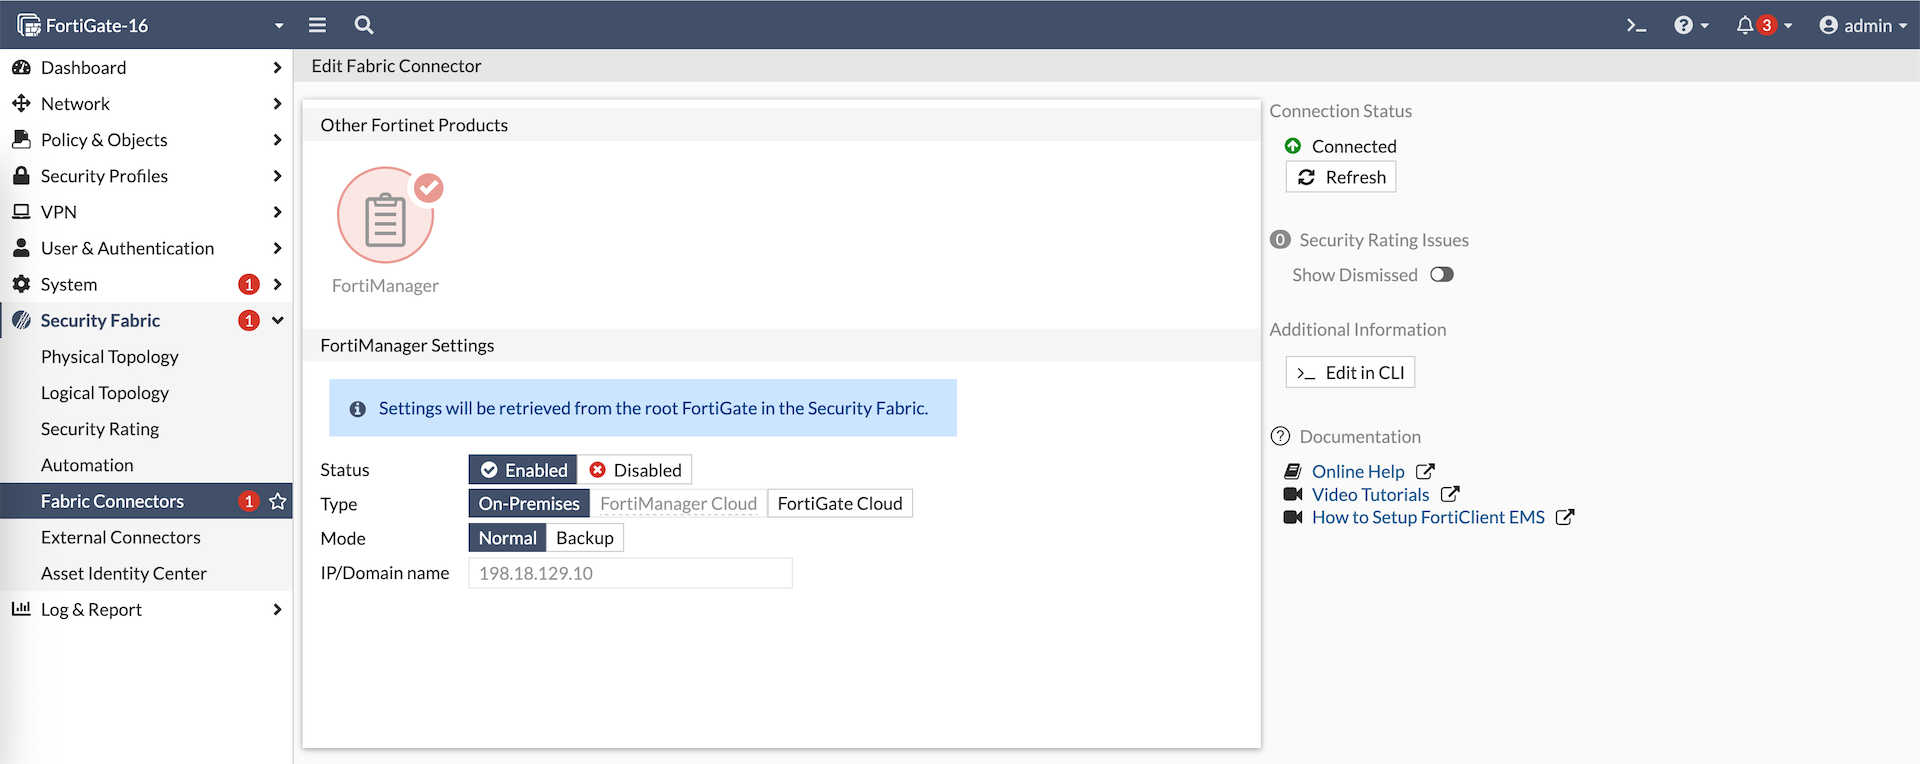Select Backup mode

click(x=585, y=538)
